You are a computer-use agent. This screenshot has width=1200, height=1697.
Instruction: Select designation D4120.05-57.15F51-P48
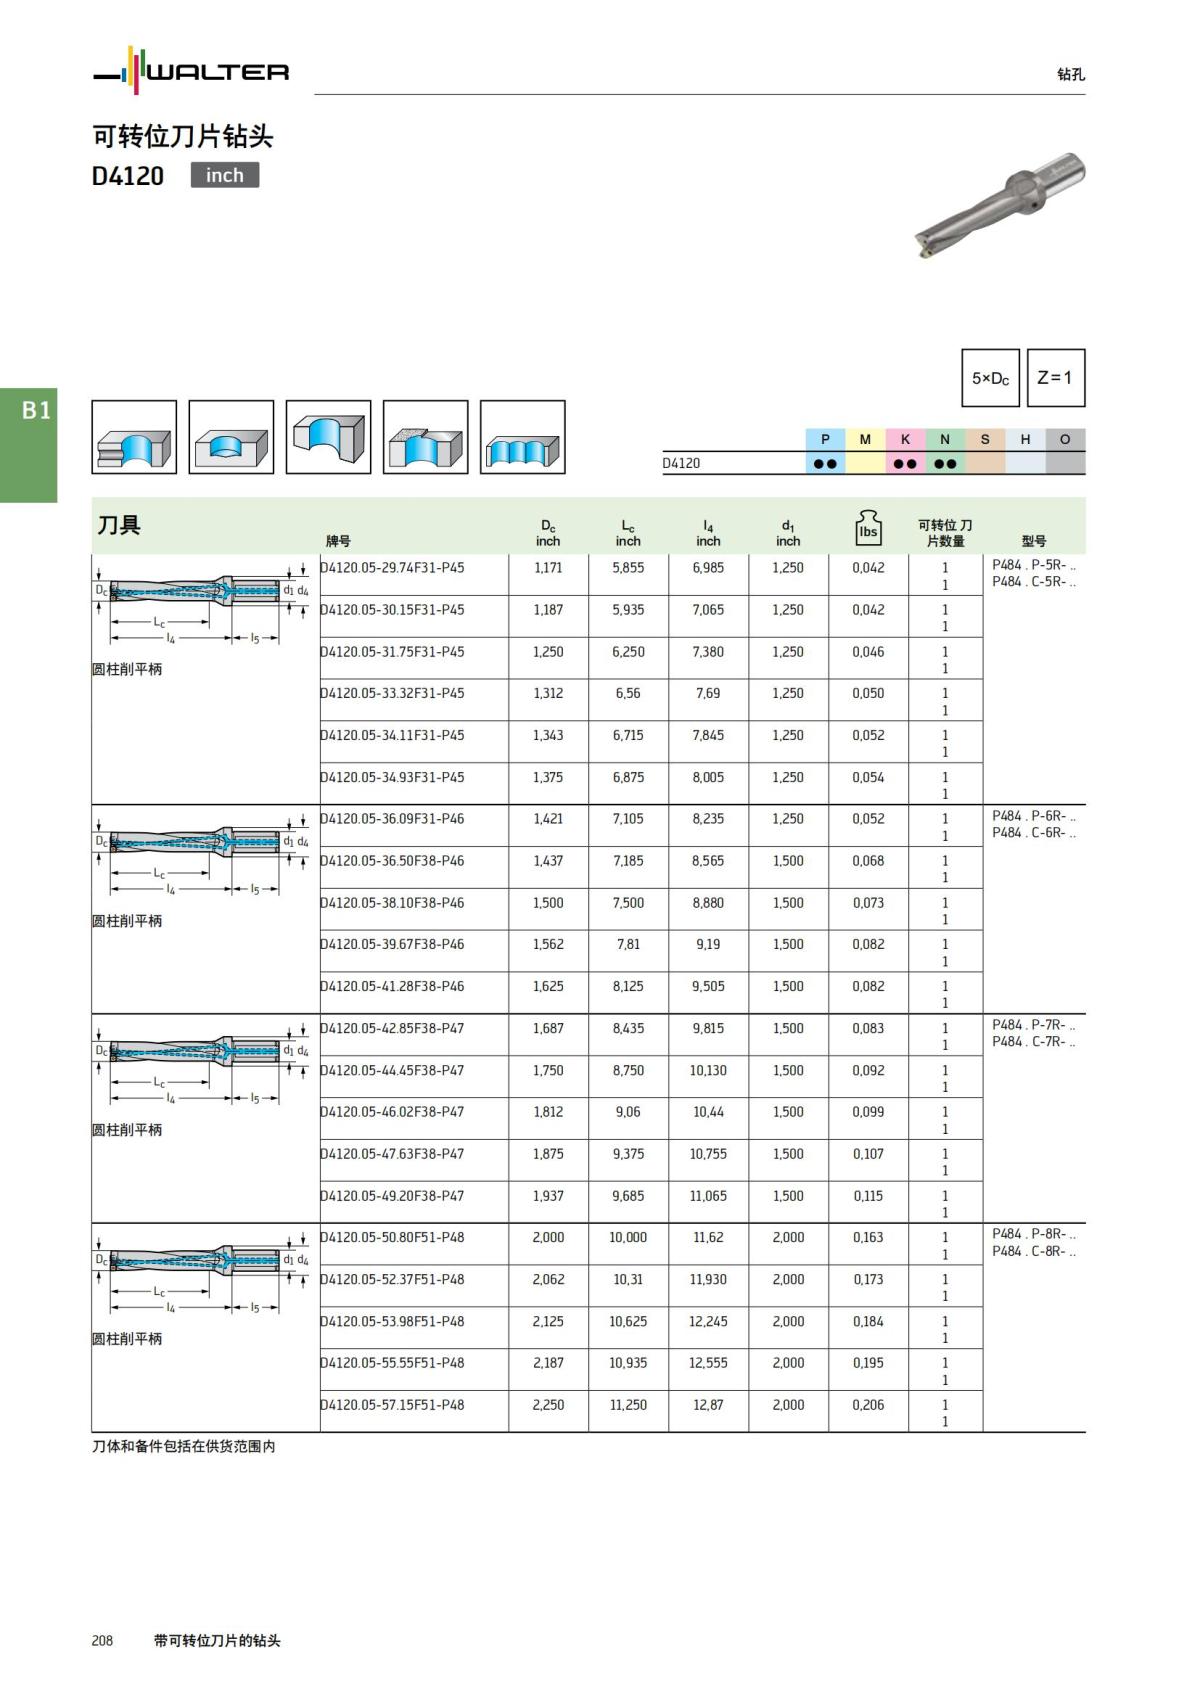click(x=392, y=1404)
